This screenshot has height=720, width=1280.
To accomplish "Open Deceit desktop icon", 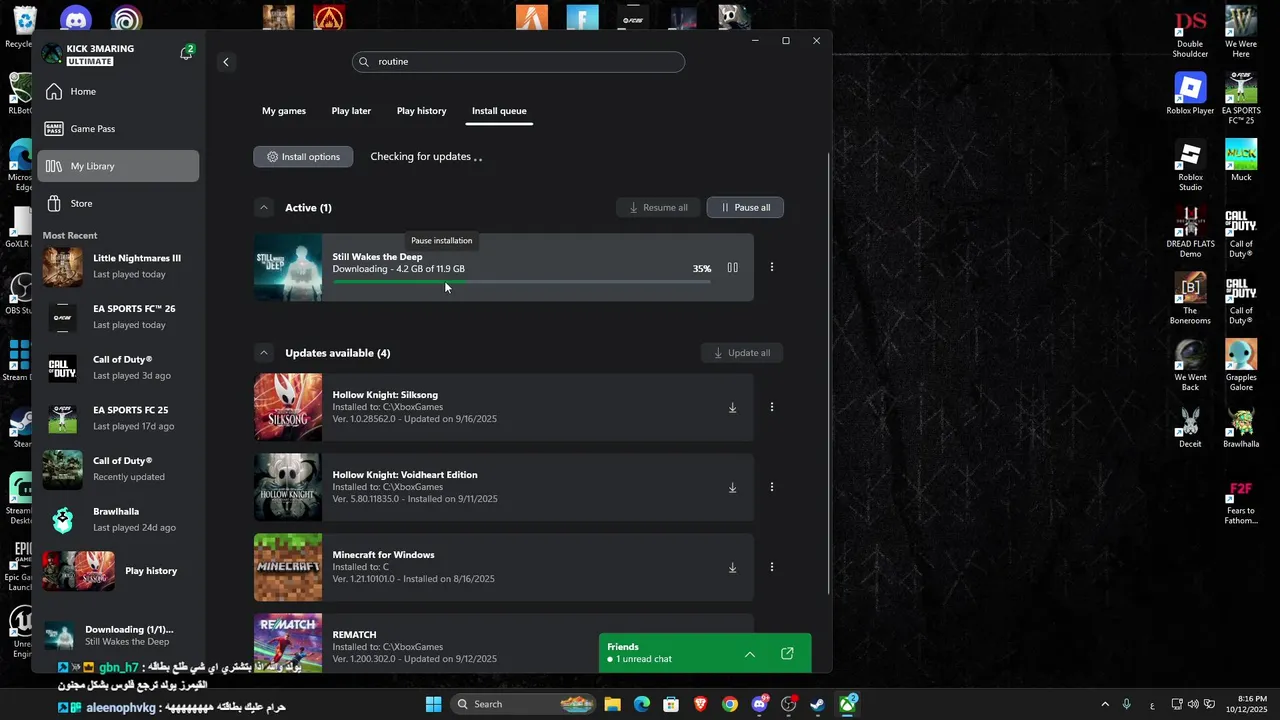I will click(x=1190, y=428).
